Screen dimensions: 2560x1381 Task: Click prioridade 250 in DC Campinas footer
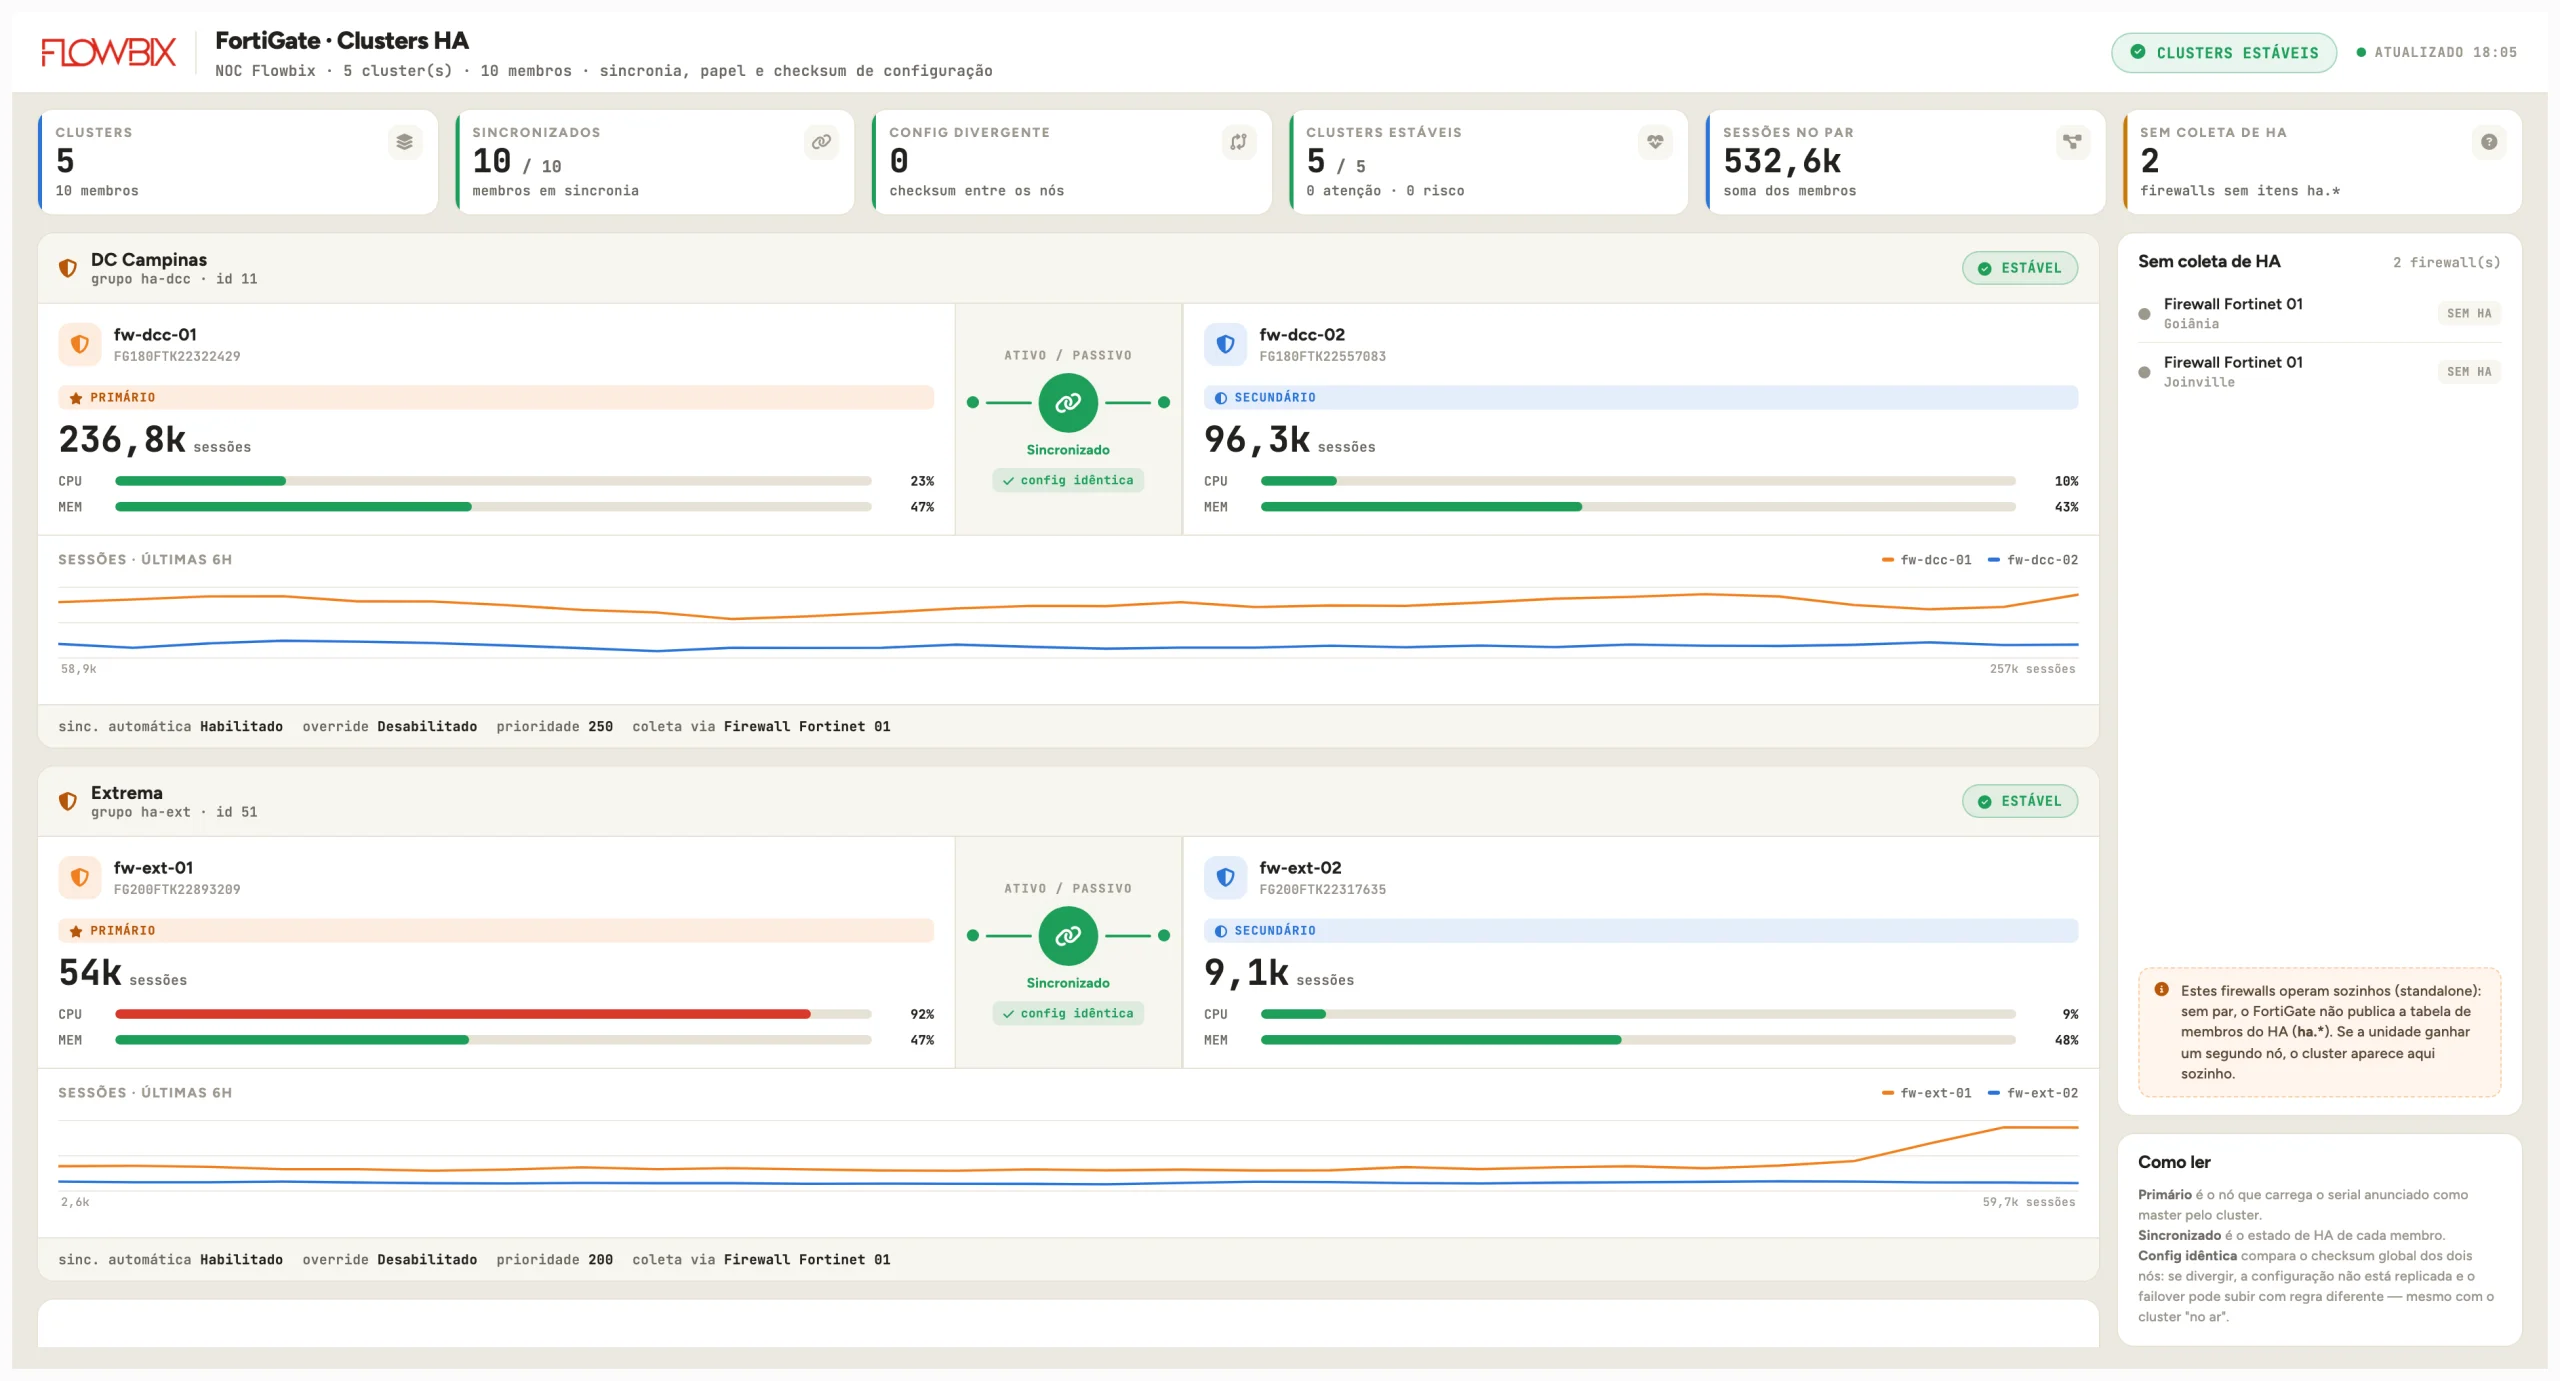555,727
